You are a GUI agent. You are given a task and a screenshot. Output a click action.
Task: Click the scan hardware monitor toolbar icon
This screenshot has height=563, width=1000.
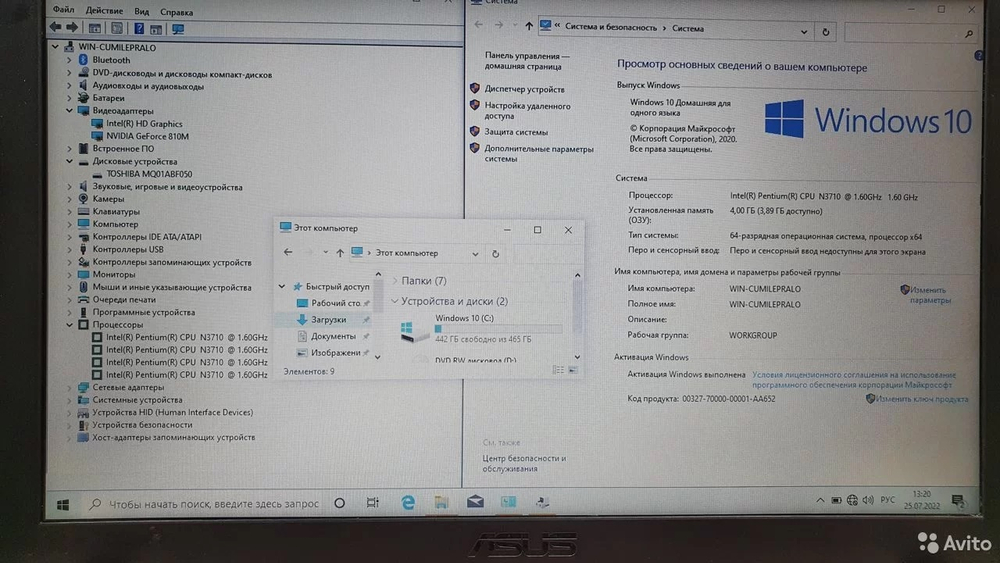tap(178, 29)
